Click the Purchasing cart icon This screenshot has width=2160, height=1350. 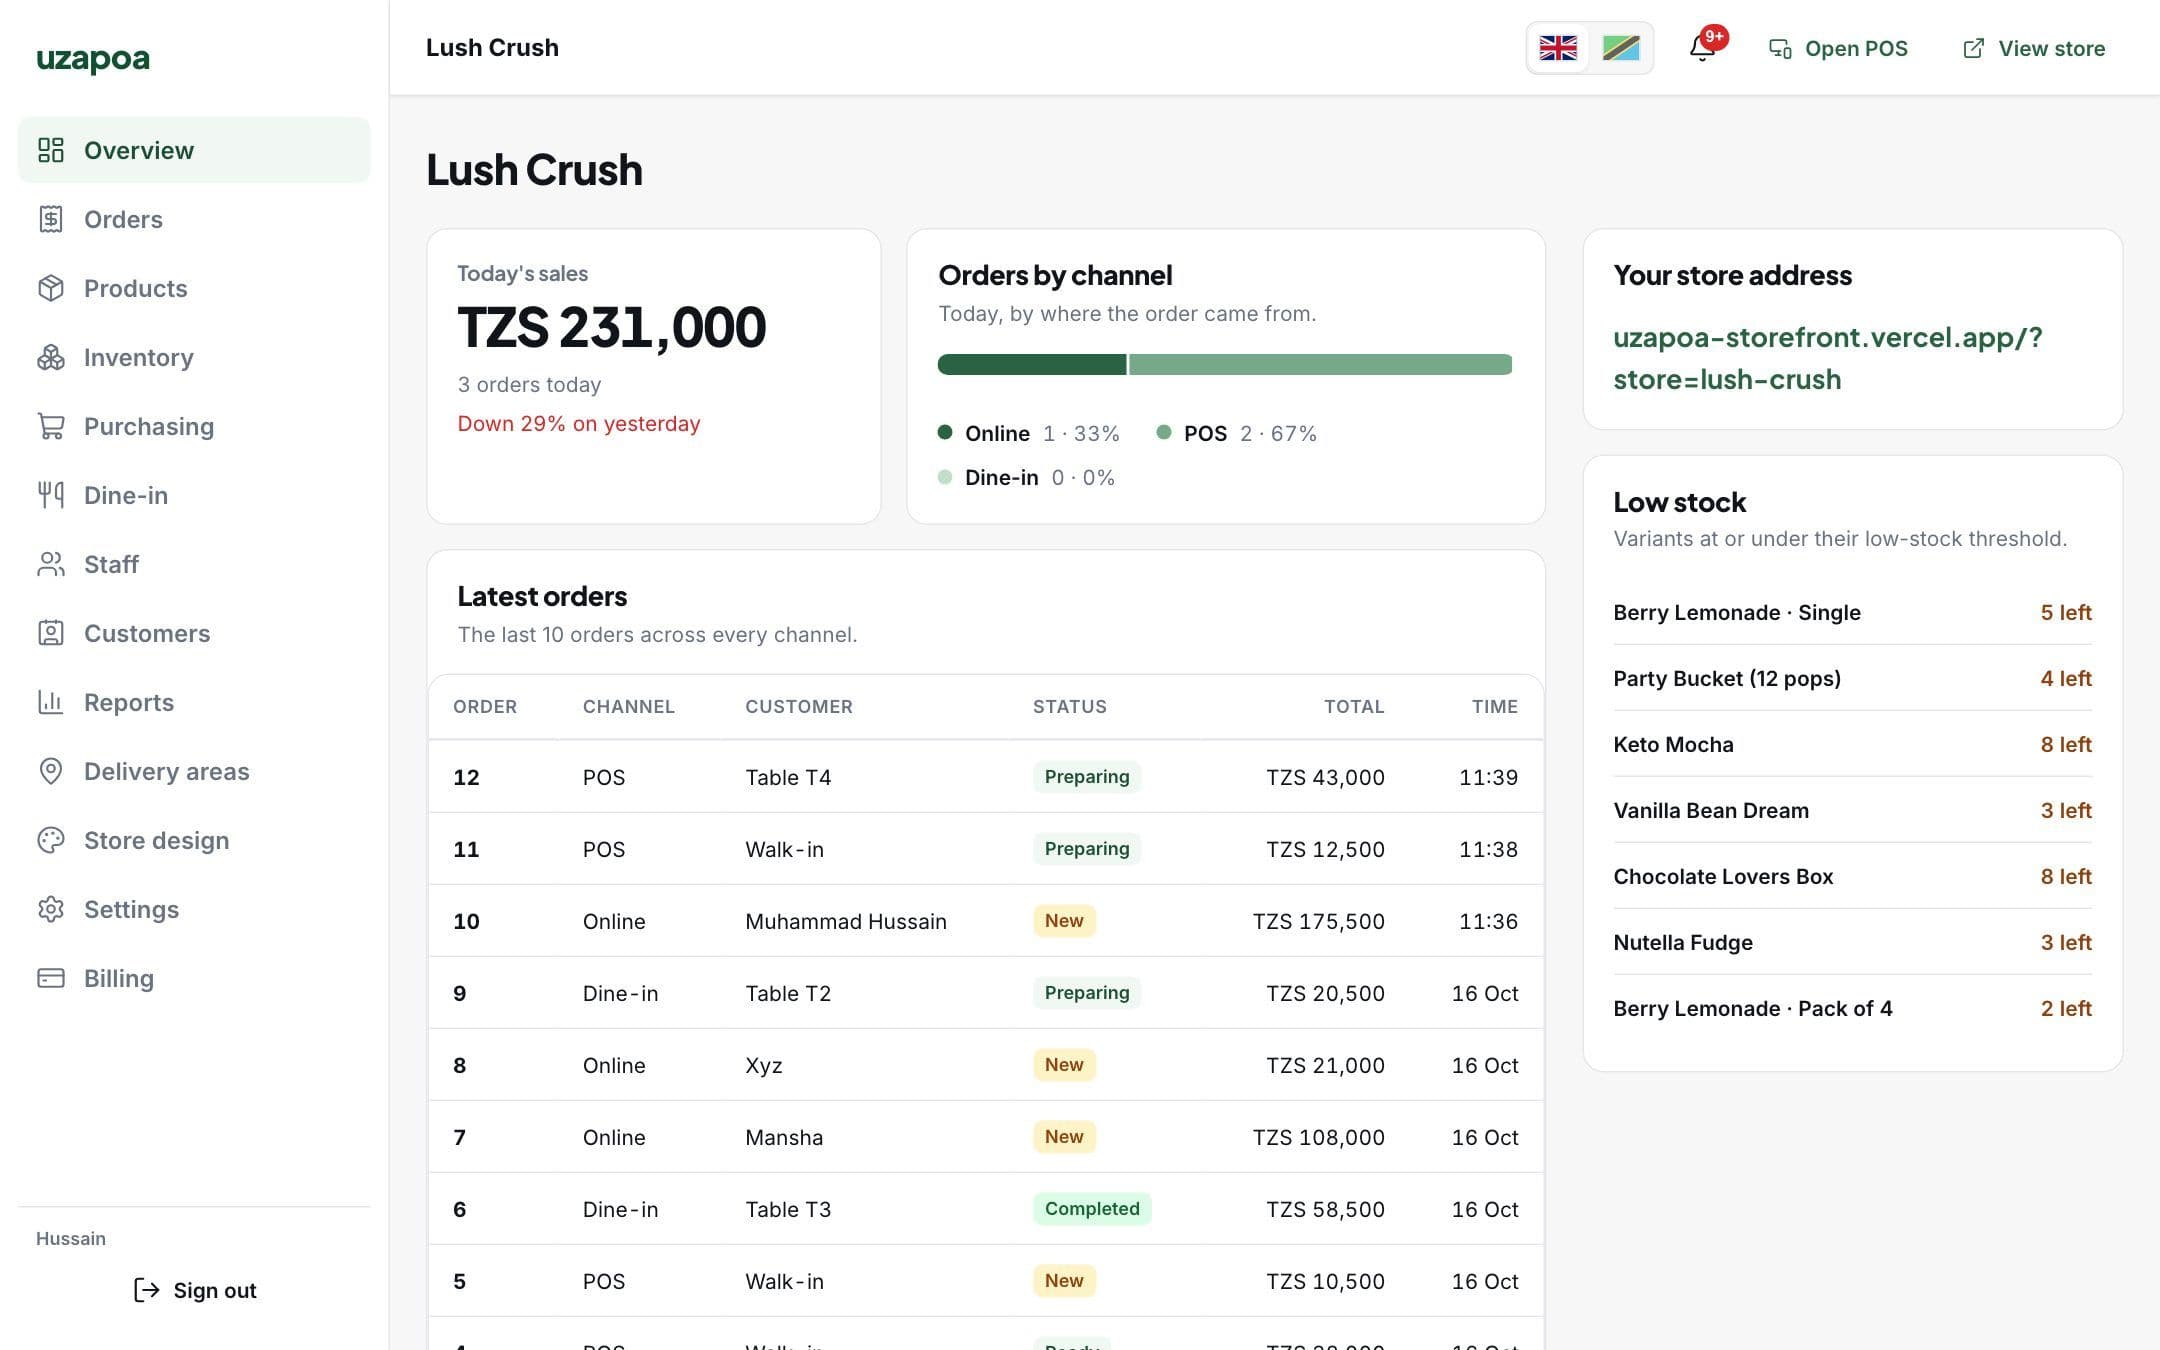[51, 426]
